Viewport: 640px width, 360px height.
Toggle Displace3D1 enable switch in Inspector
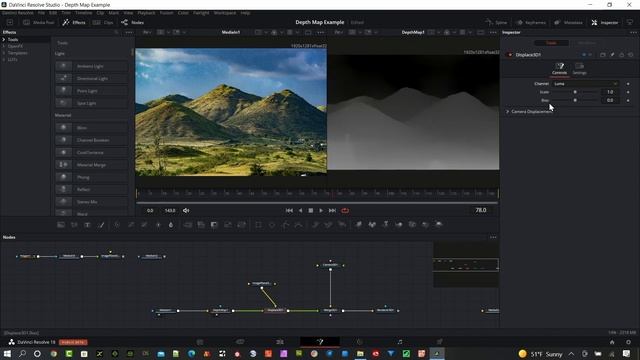510,55
